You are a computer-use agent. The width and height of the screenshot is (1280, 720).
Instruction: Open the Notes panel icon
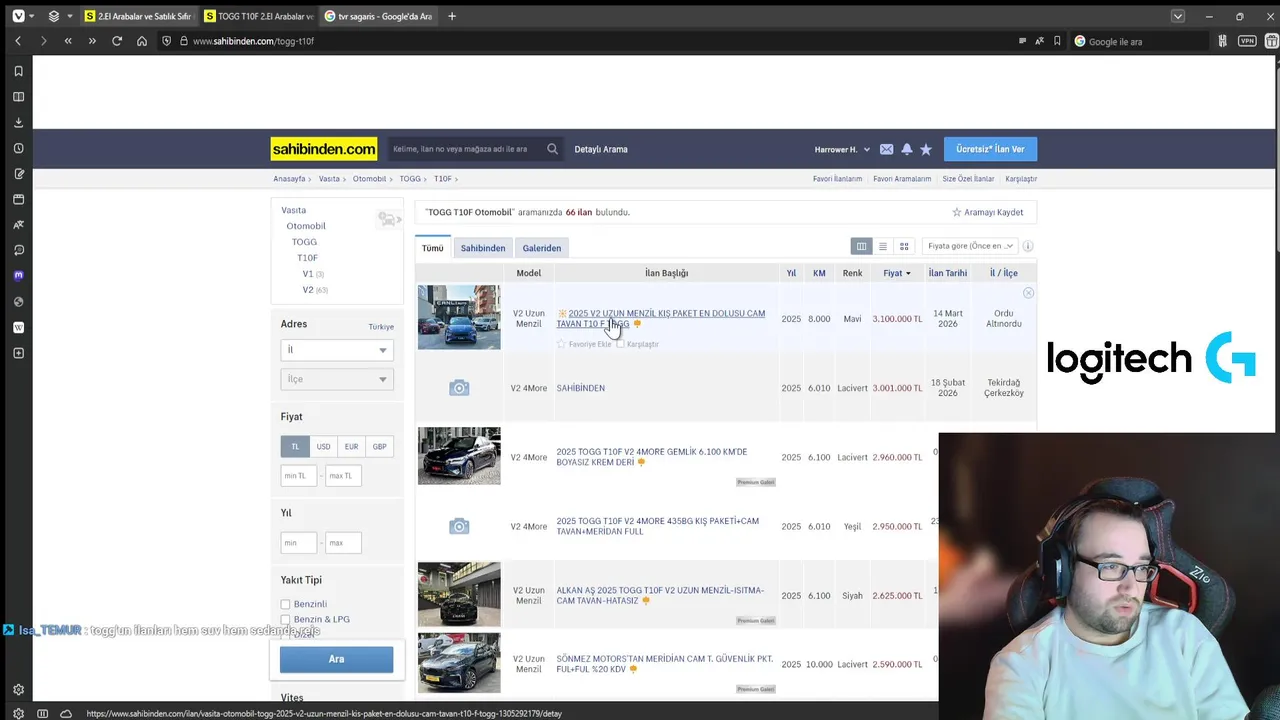[x=18, y=174]
